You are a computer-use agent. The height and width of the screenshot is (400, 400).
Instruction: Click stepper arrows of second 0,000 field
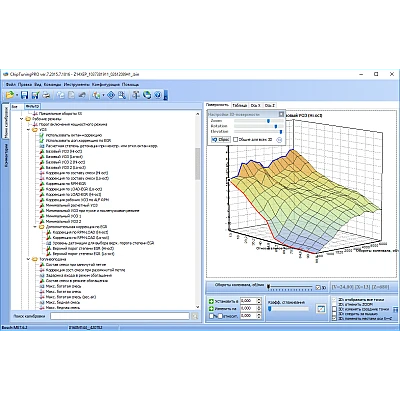259,308
